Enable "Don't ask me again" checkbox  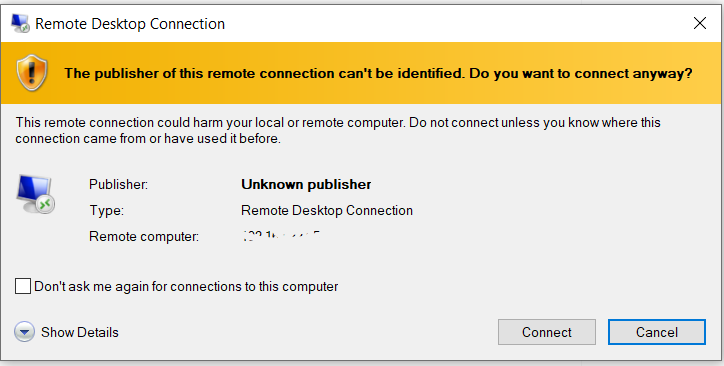pyautogui.click(x=23, y=286)
